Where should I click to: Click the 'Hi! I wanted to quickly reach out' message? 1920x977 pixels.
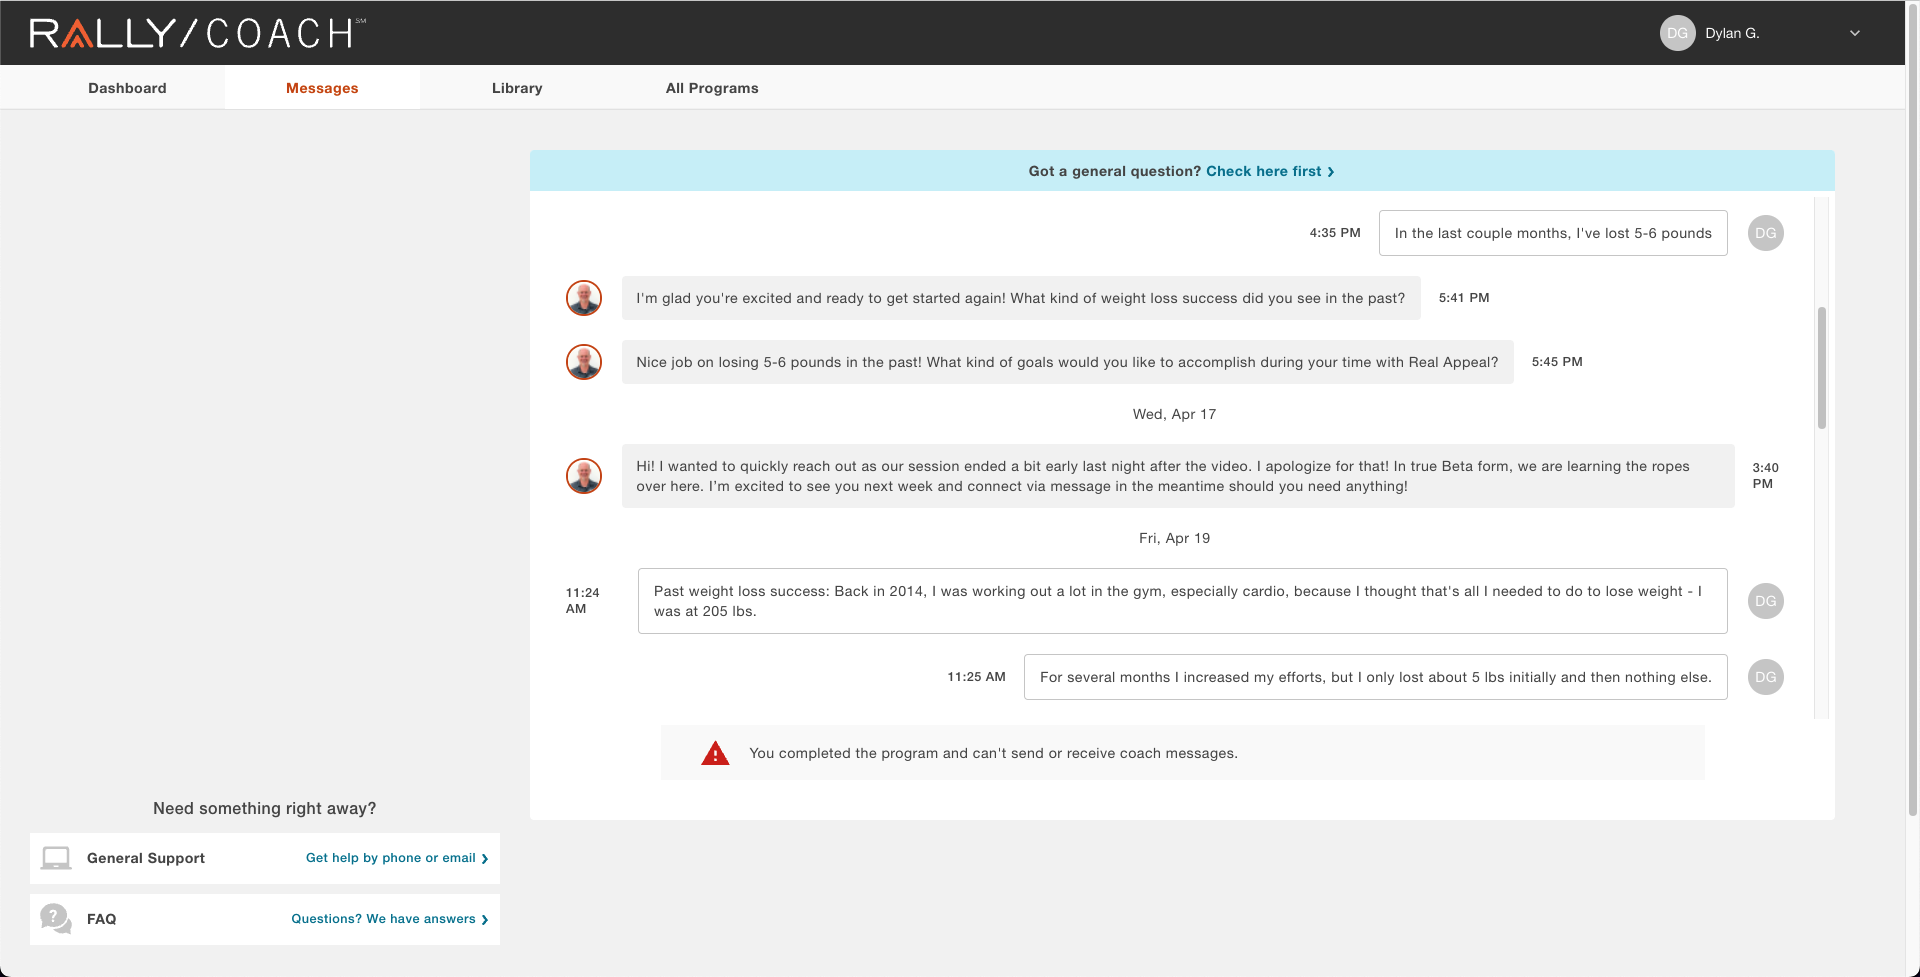(x=1178, y=476)
